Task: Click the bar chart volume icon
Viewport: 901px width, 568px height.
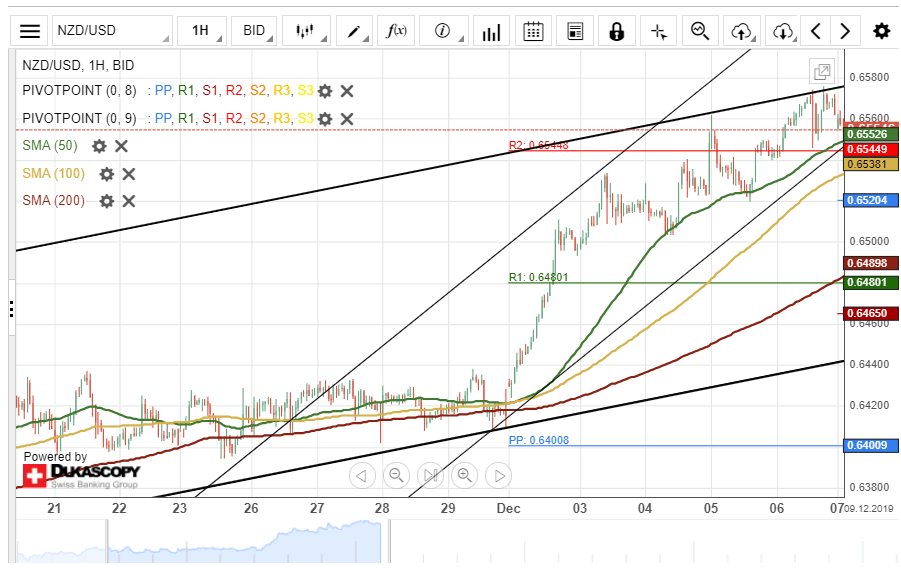Action: (490, 31)
